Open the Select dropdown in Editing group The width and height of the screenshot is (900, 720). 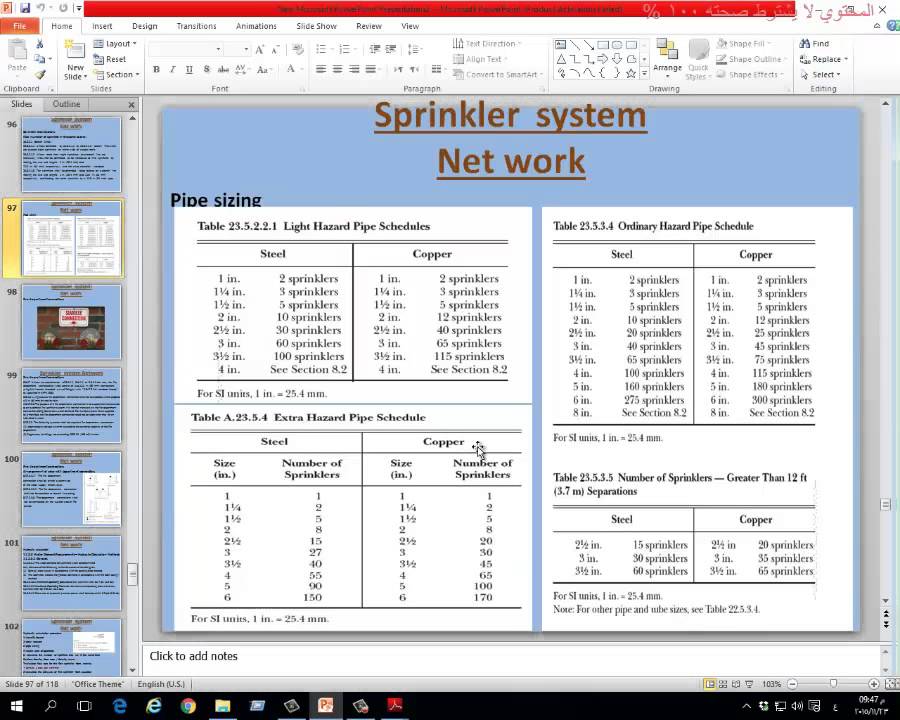pyautogui.click(x=820, y=75)
